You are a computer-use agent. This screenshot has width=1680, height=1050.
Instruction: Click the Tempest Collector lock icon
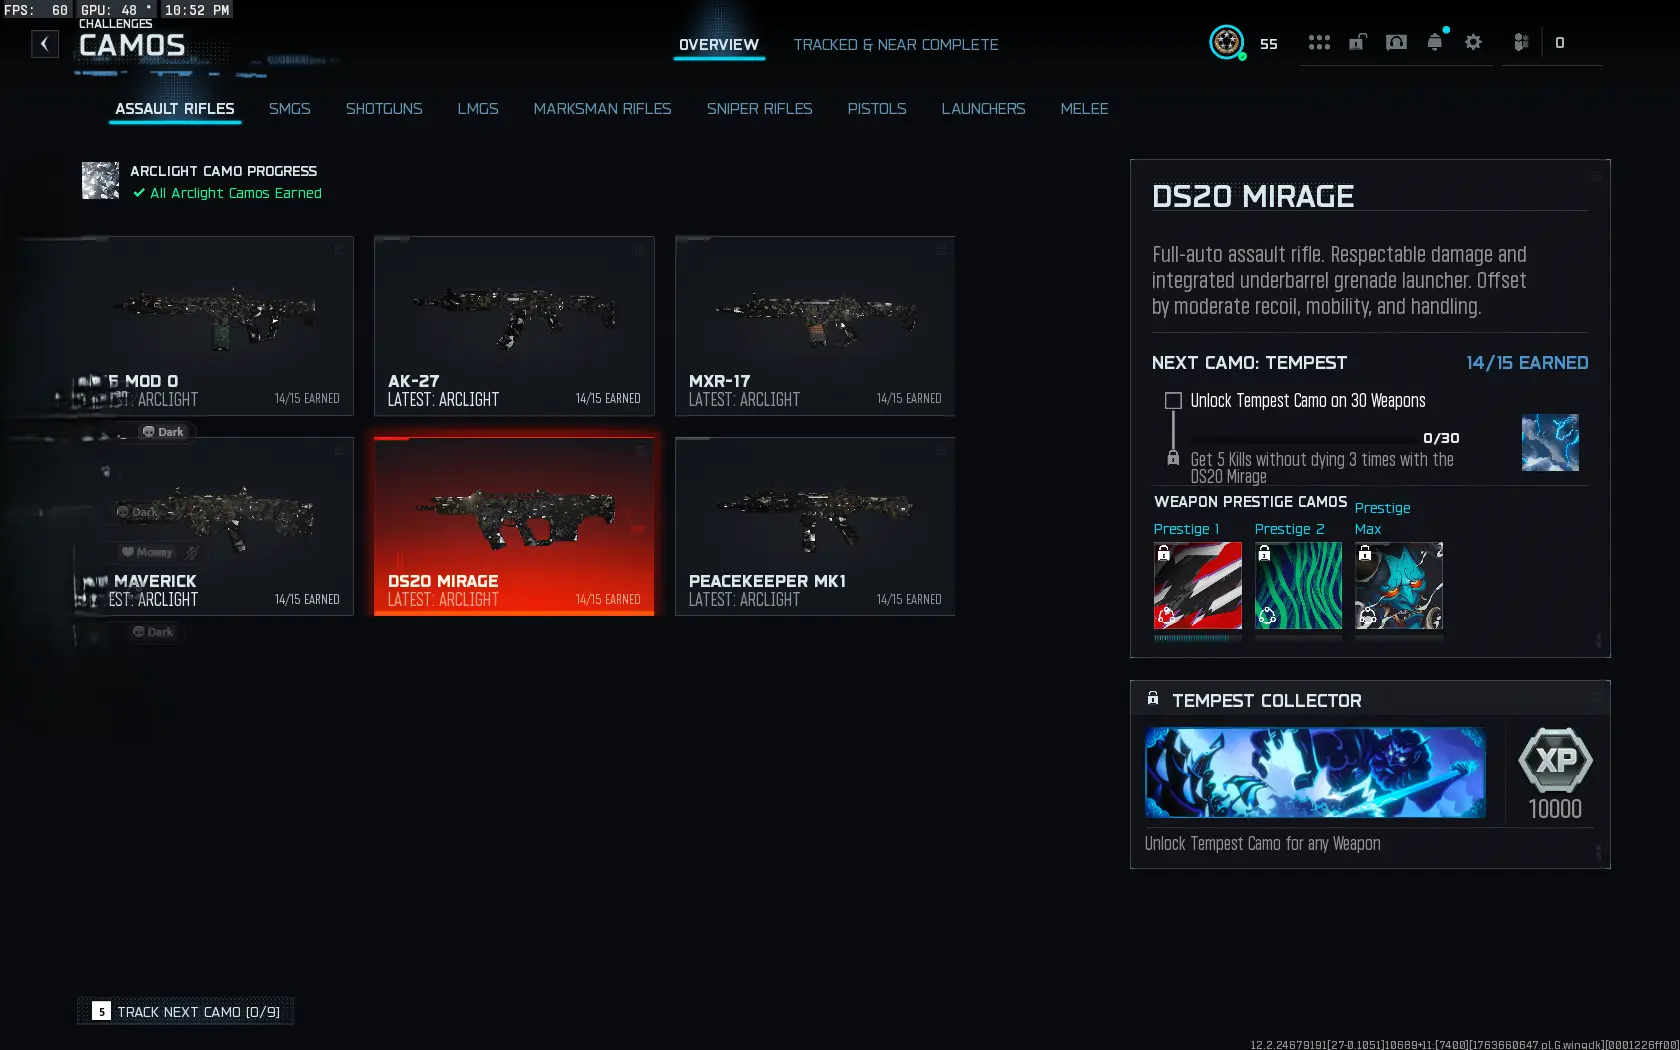1153,699
